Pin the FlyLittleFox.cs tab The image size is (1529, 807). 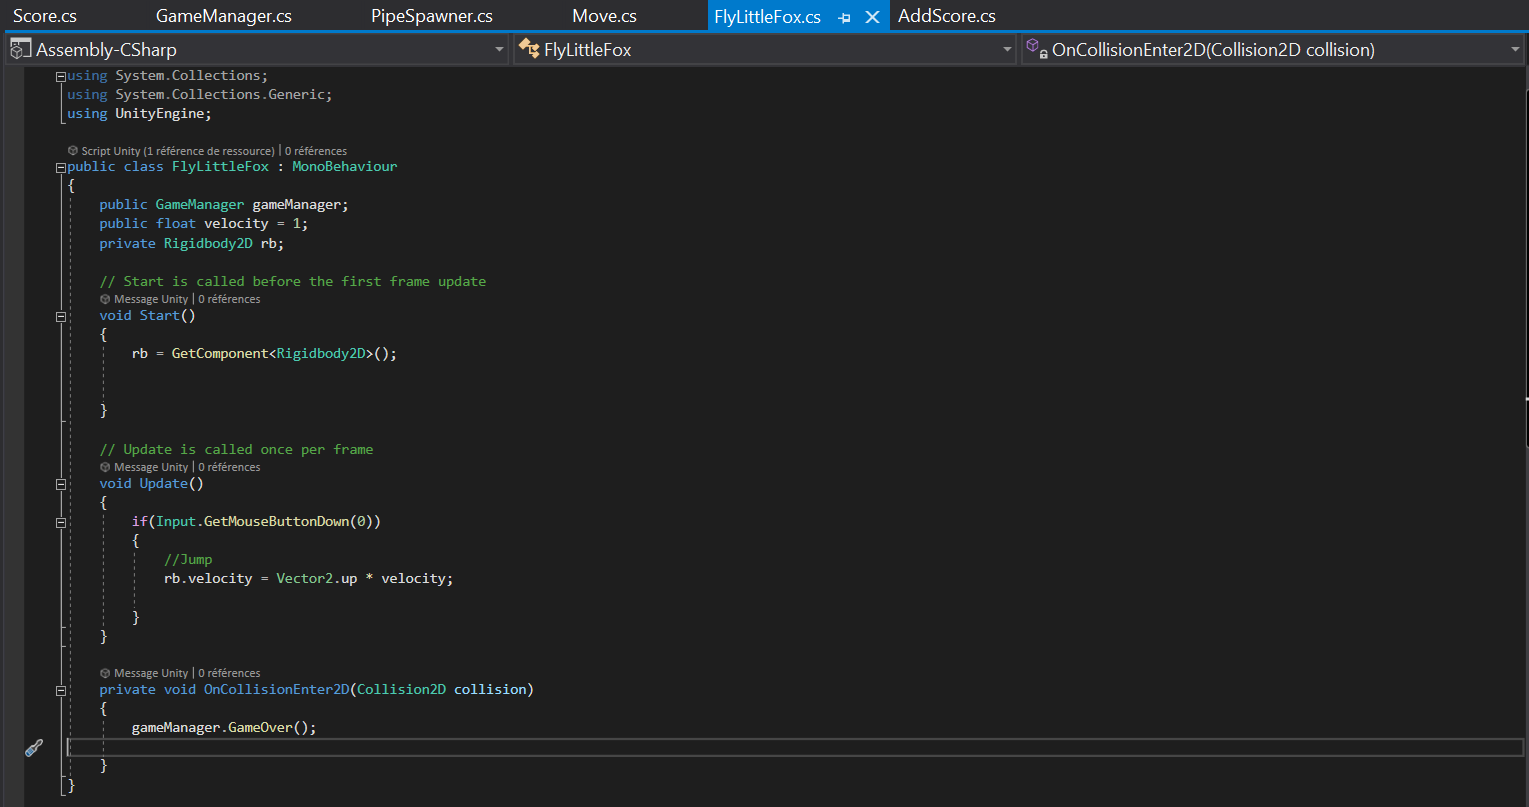coord(844,18)
